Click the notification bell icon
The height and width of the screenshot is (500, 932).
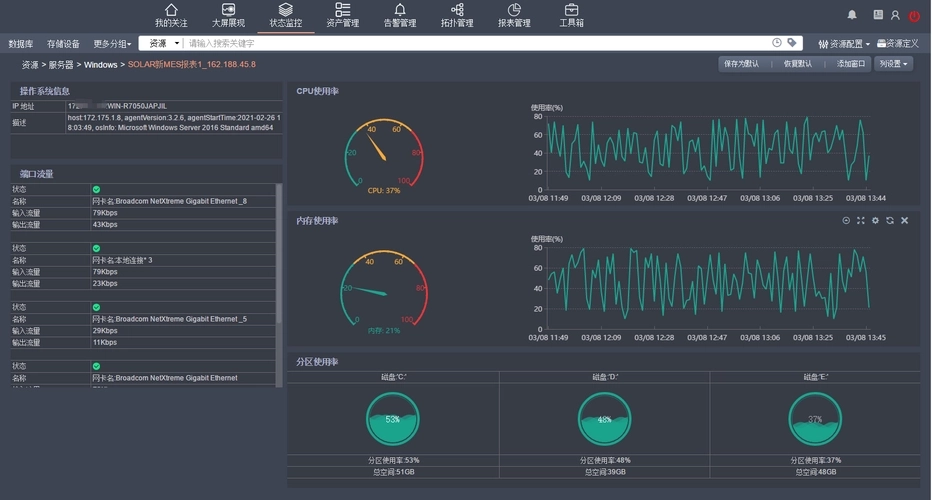tap(852, 15)
